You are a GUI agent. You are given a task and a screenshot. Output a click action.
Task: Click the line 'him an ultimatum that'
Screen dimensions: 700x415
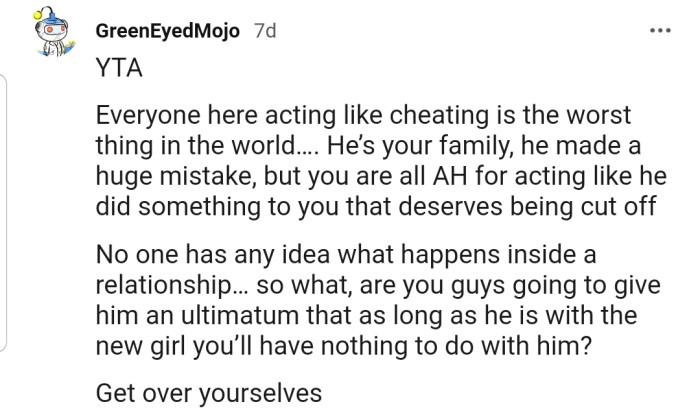366,315
